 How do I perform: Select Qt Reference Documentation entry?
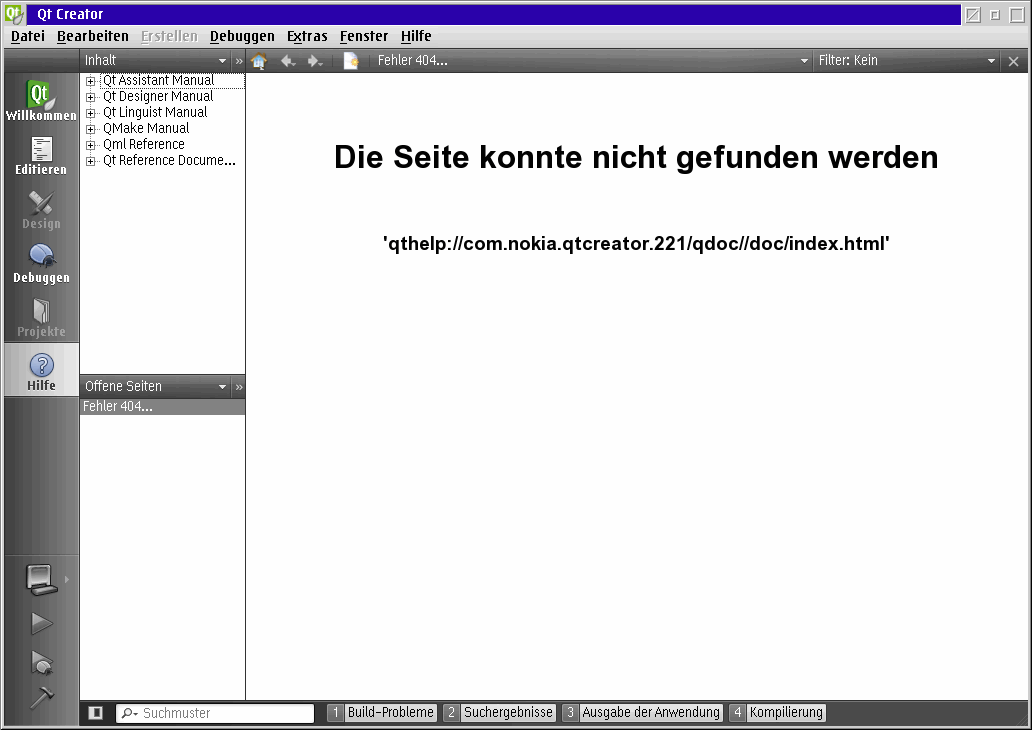click(169, 161)
